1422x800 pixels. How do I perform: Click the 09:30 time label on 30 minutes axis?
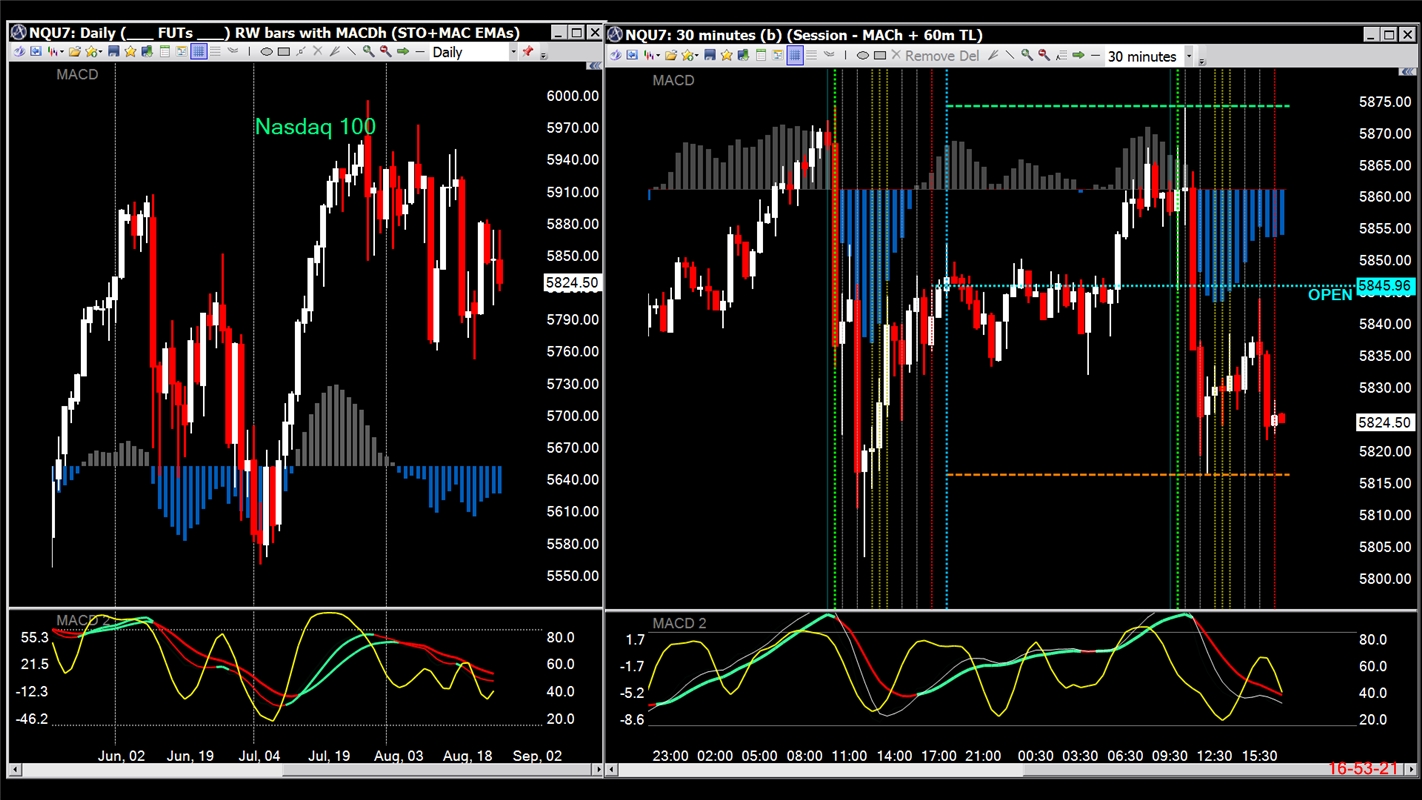point(1169,756)
